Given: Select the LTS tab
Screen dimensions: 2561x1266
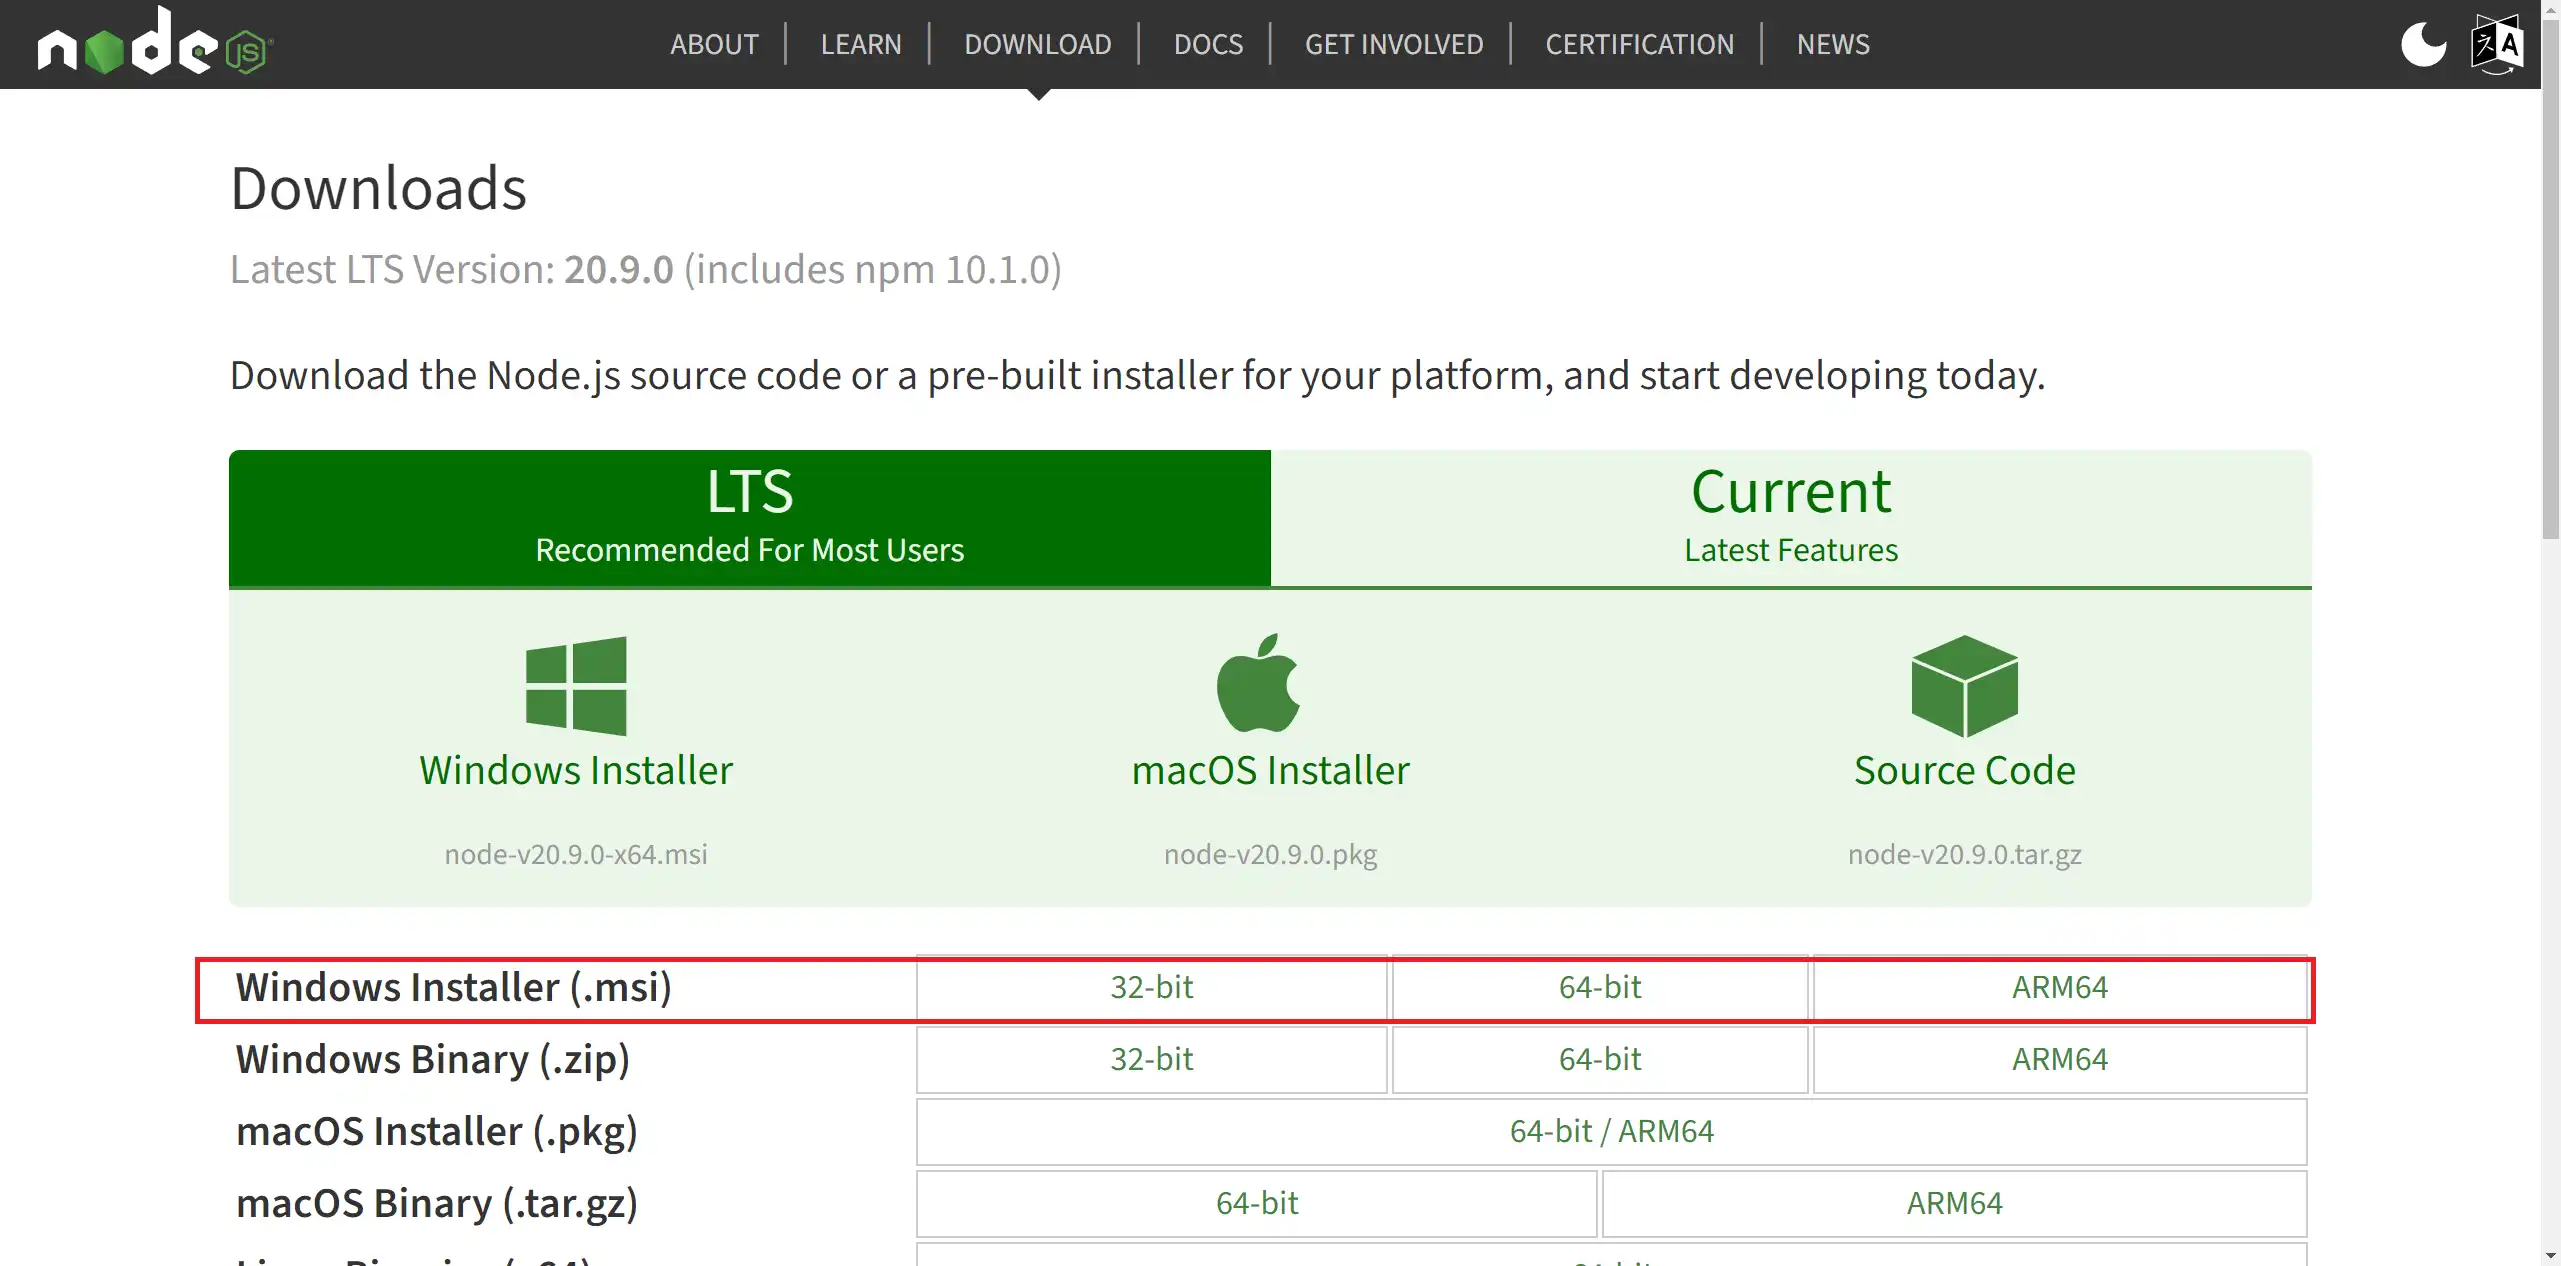Looking at the screenshot, I should [750, 518].
